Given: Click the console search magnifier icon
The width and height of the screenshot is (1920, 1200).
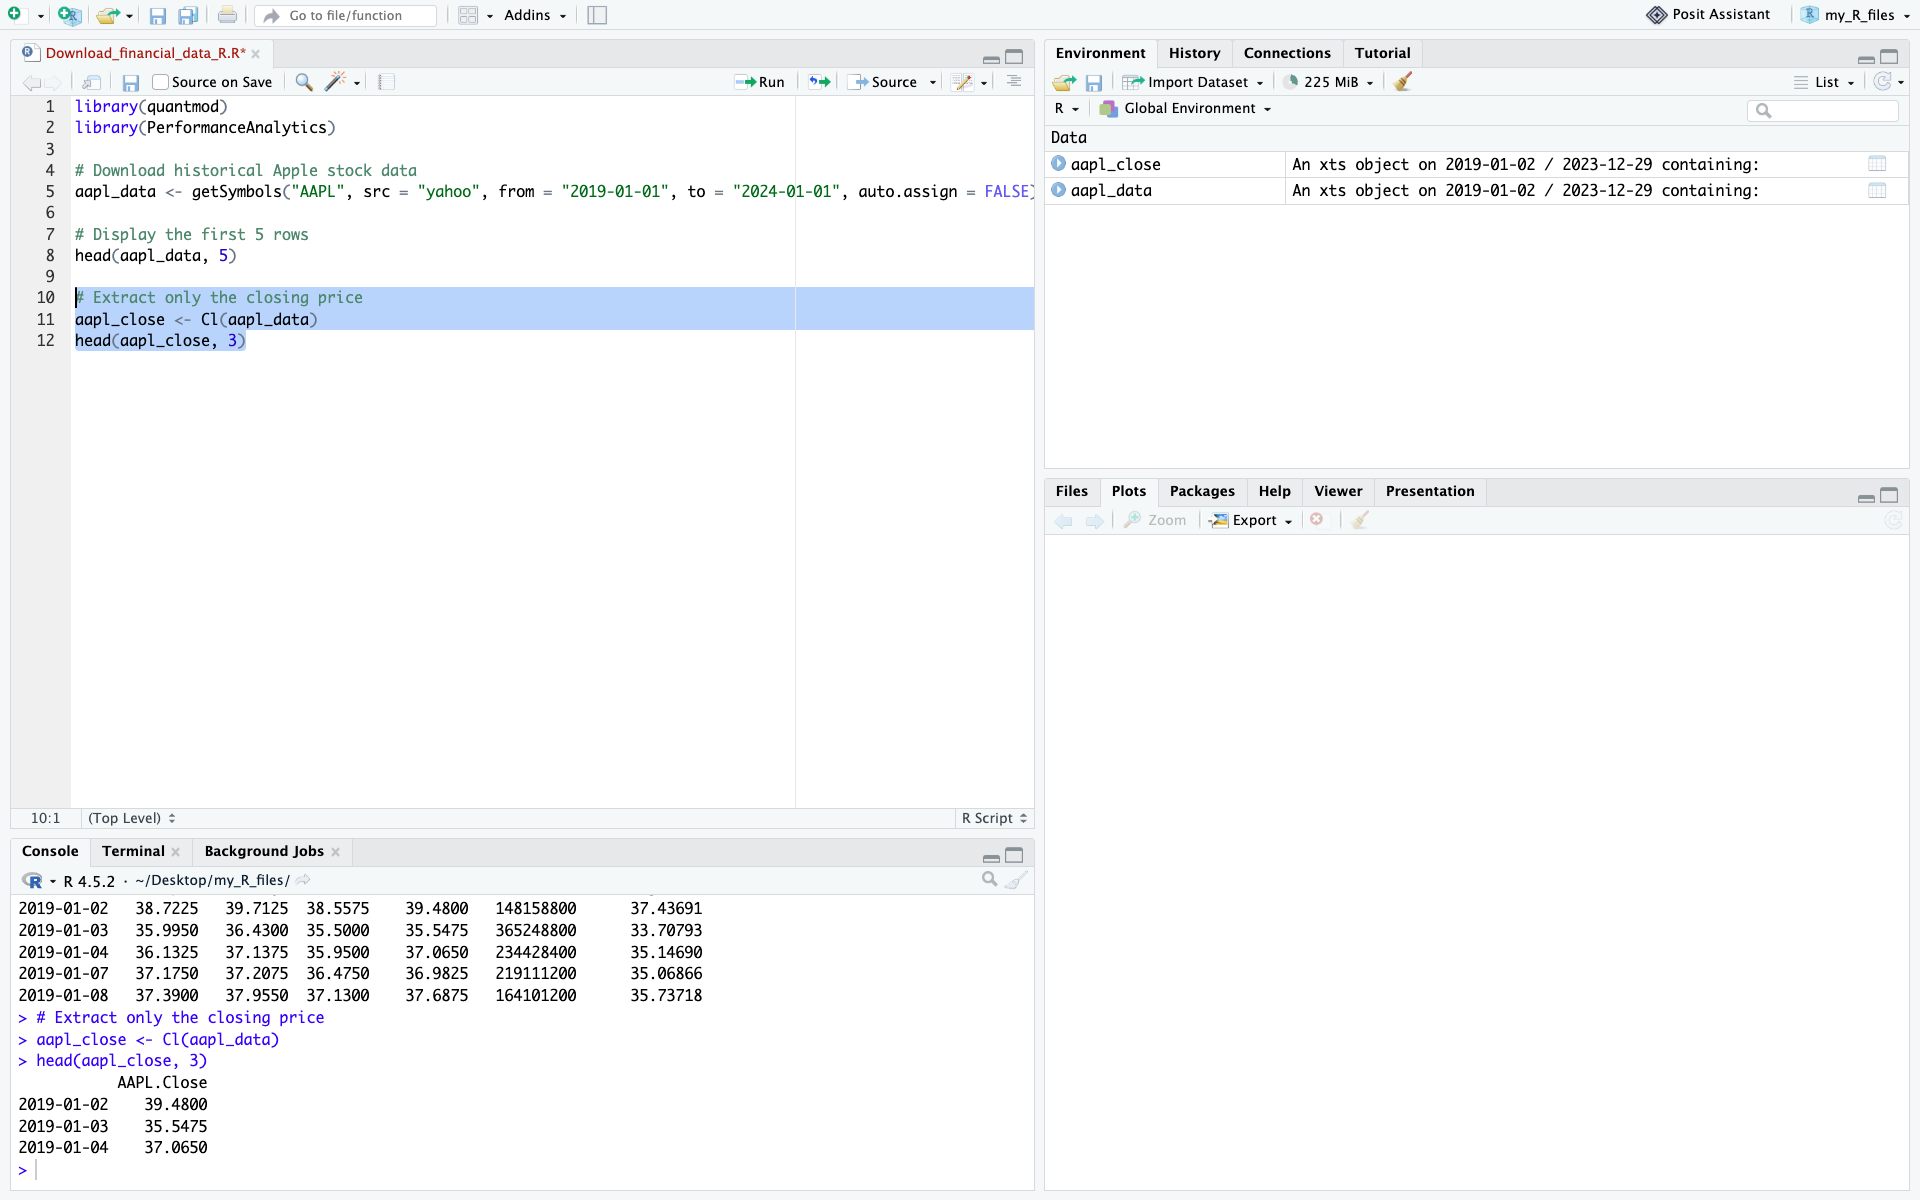Looking at the screenshot, I should point(989,879).
